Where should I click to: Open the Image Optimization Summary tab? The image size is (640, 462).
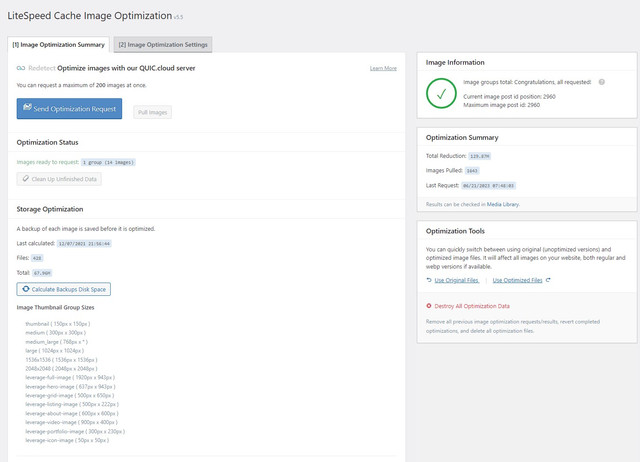coord(58,44)
